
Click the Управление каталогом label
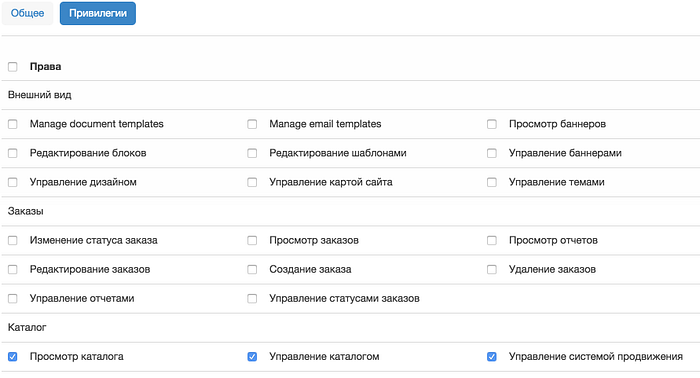pyautogui.click(x=324, y=357)
